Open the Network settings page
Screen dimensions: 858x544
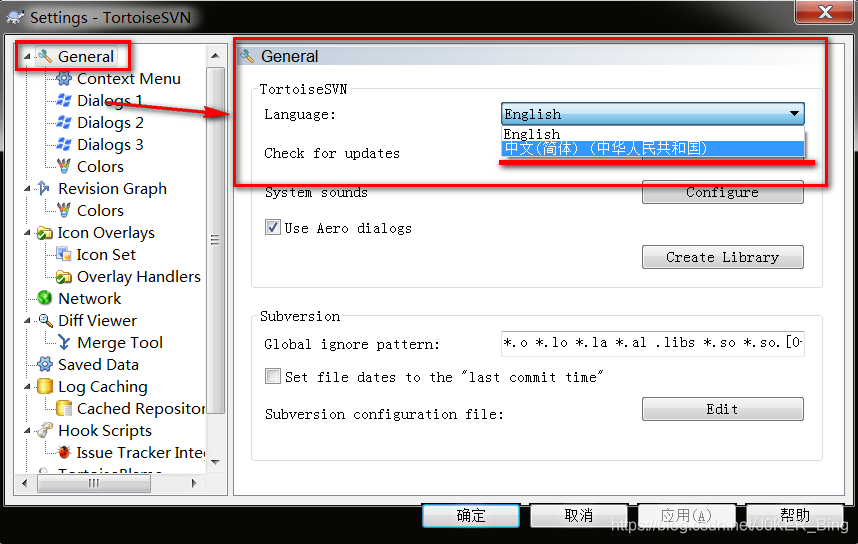(x=90, y=298)
